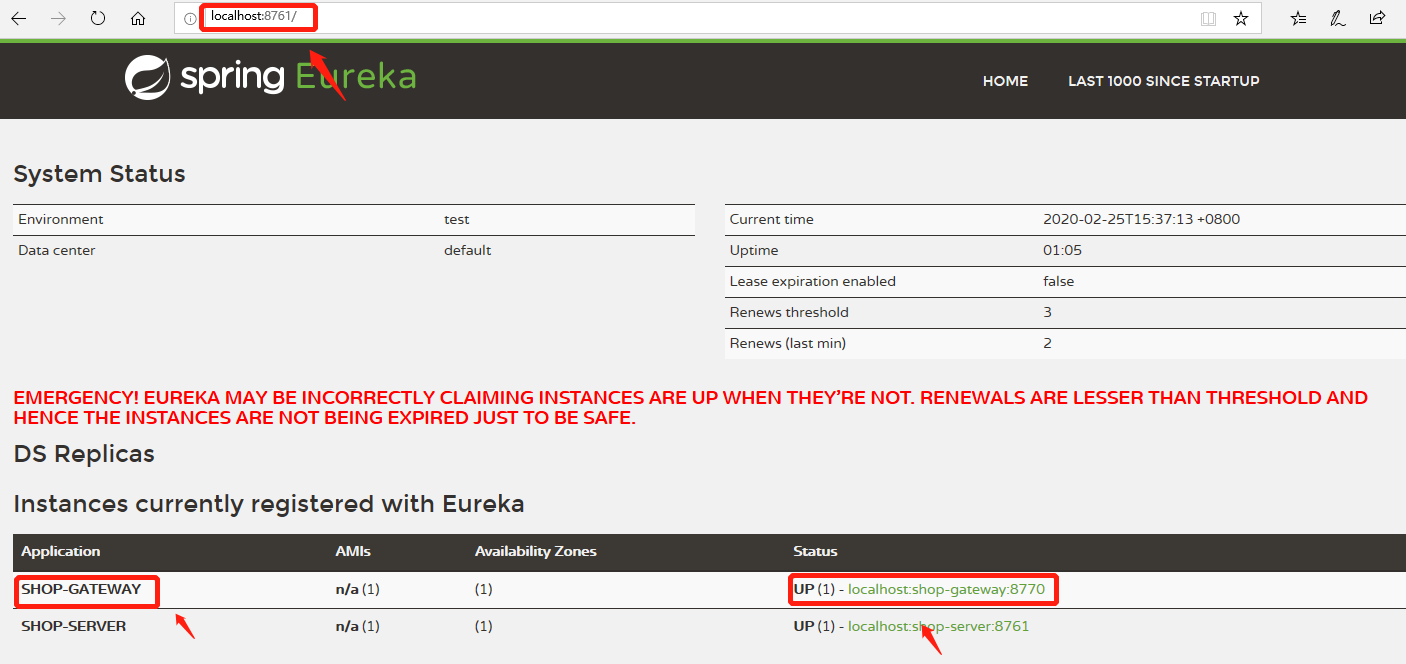Go forward in browser history
The height and width of the screenshot is (664, 1406).
click(x=58, y=17)
